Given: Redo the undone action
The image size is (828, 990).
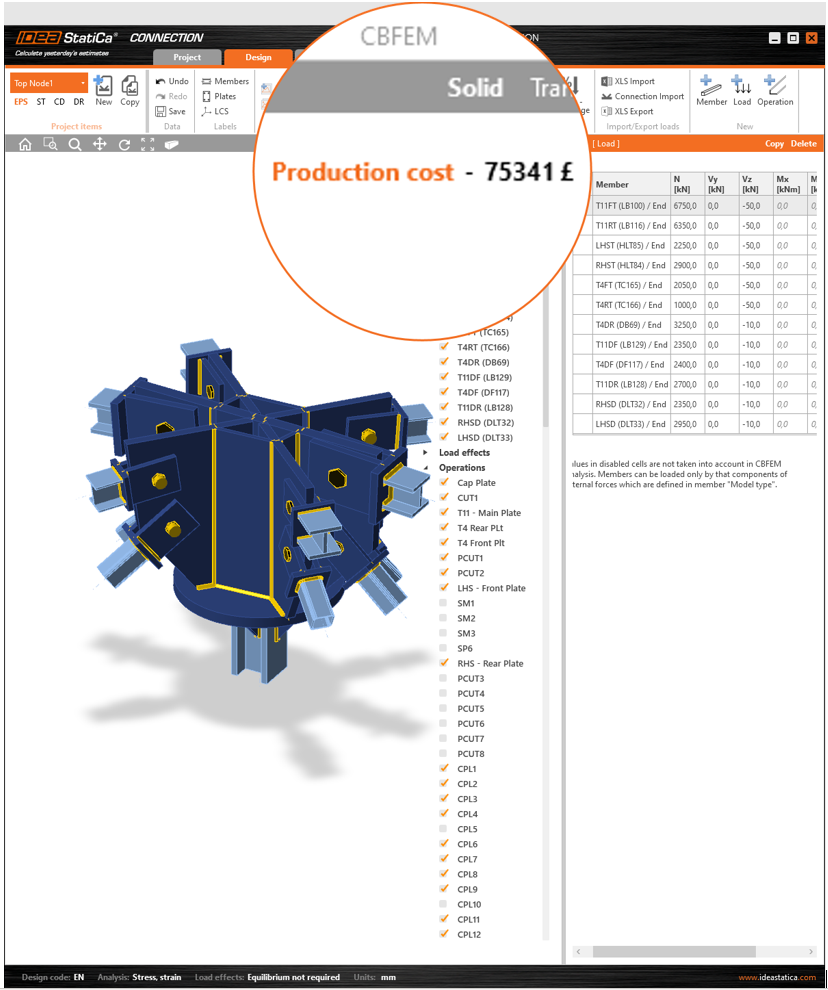Looking at the screenshot, I should 171,96.
